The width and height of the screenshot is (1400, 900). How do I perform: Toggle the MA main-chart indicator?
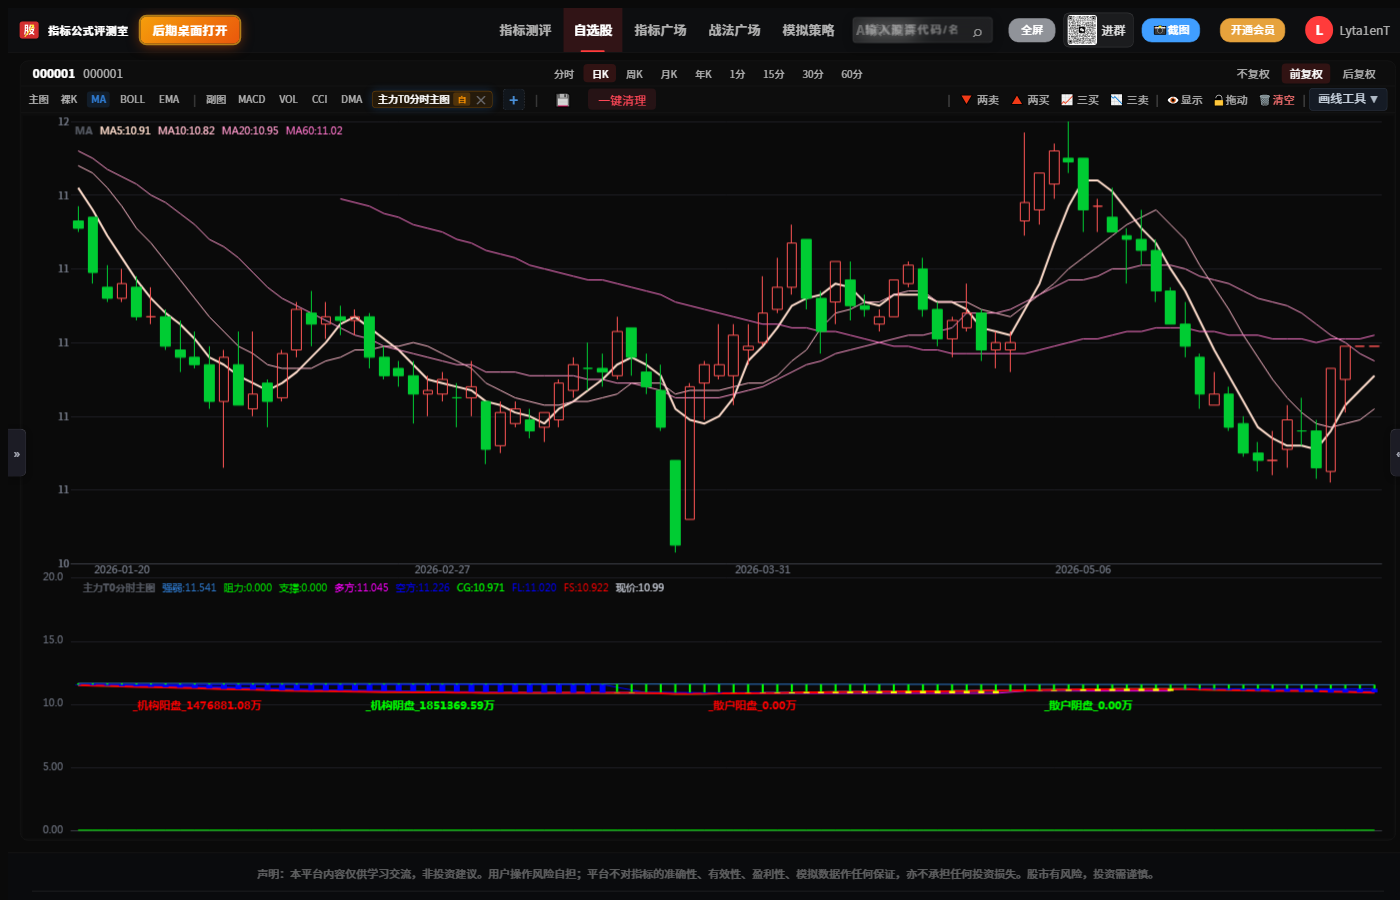[x=98, y=99]
